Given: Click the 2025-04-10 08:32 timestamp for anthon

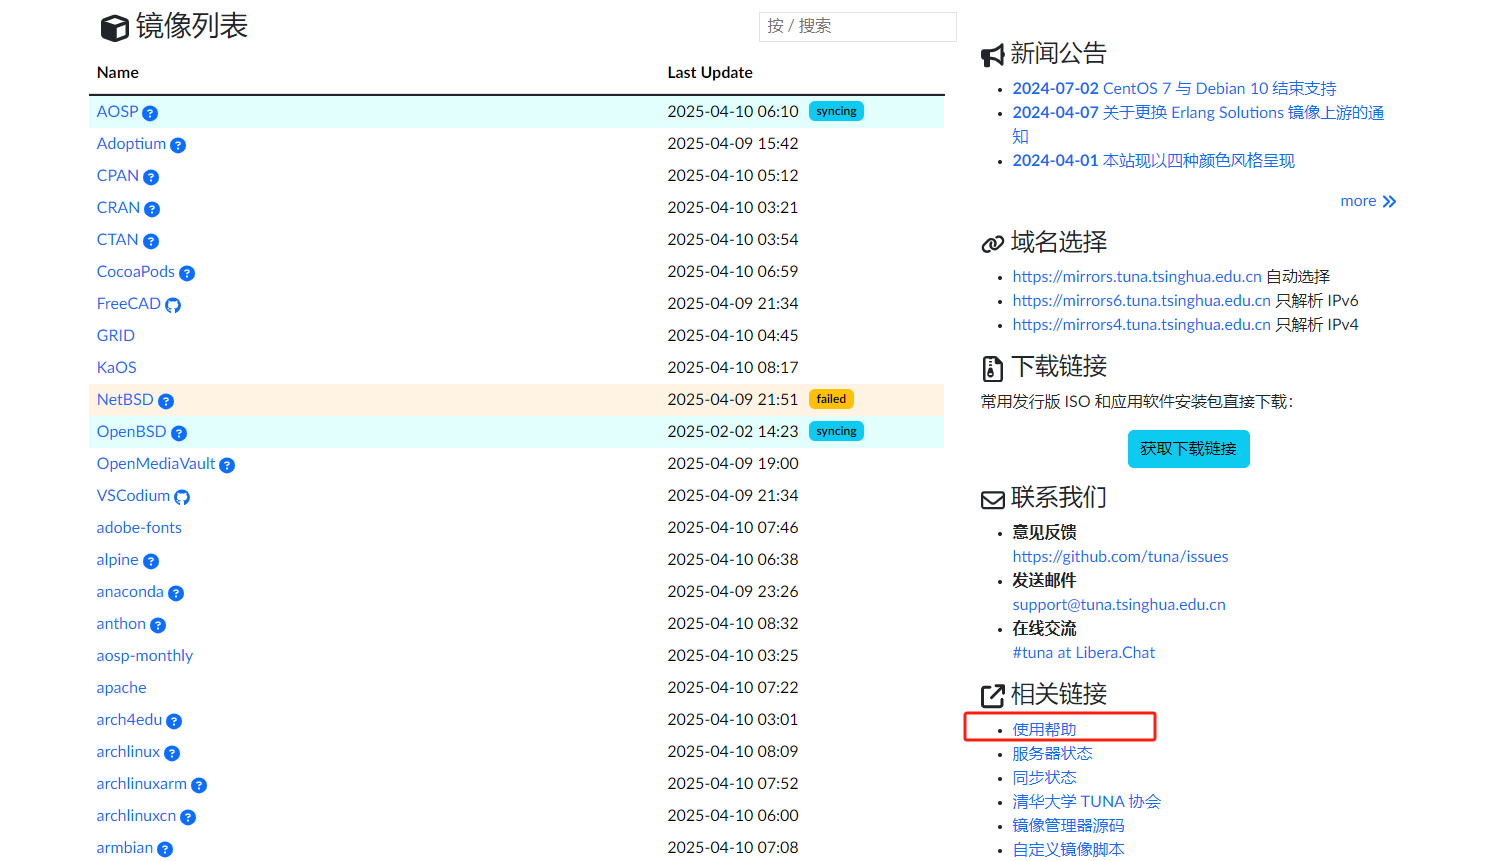Looking at the screenshot, I should [733, 623].
